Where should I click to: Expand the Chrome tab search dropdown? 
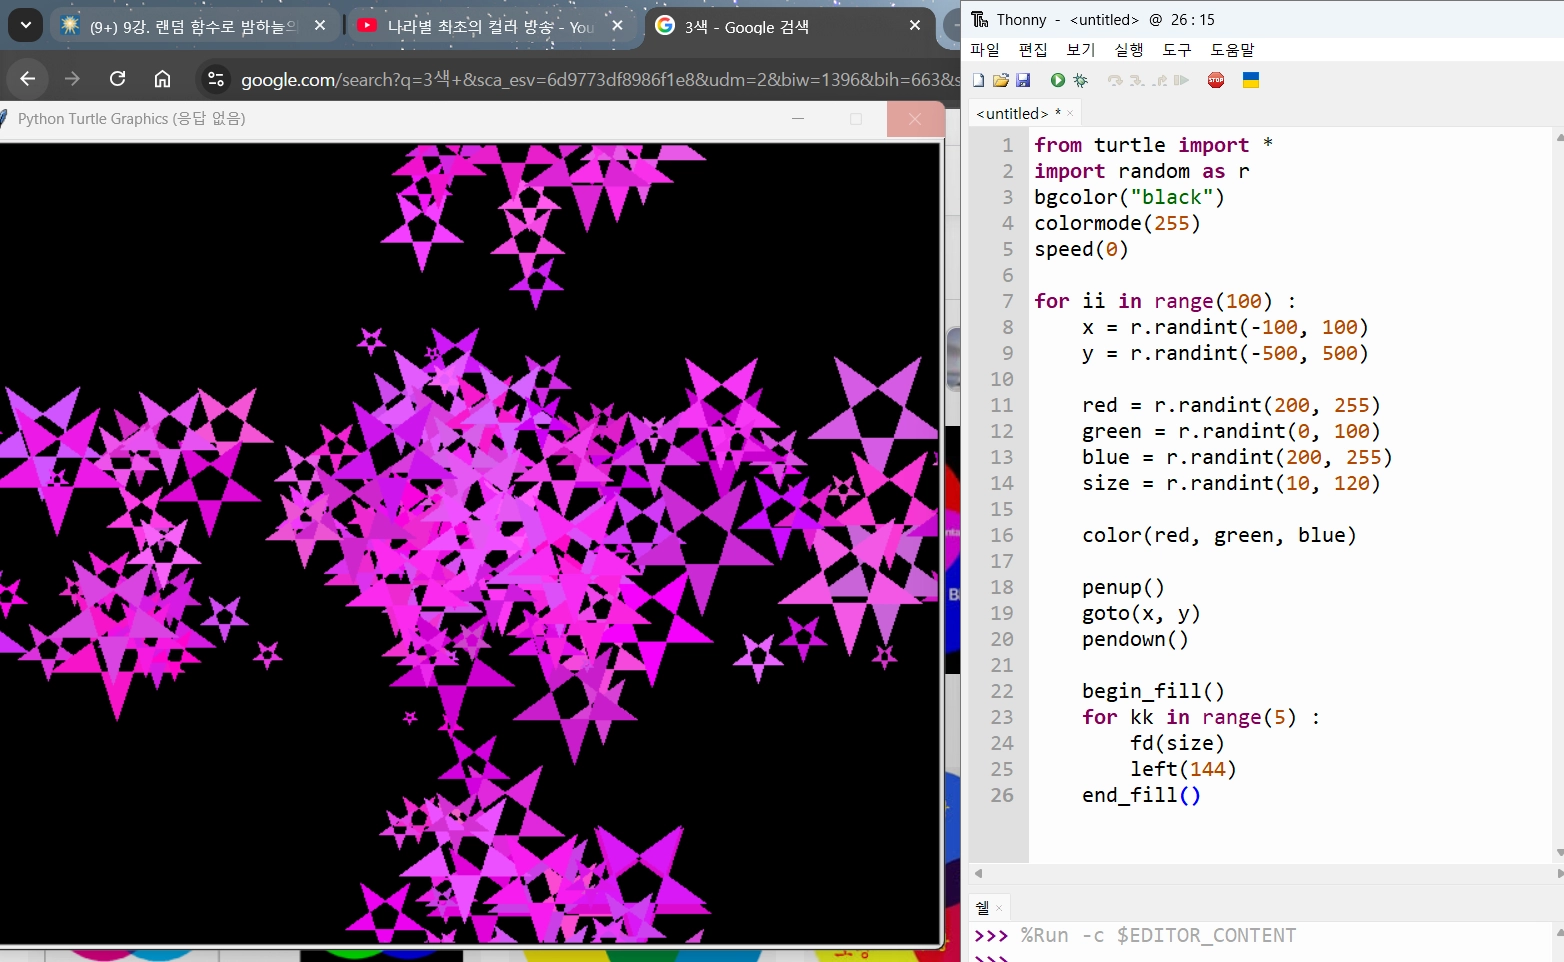pos(25,25)
